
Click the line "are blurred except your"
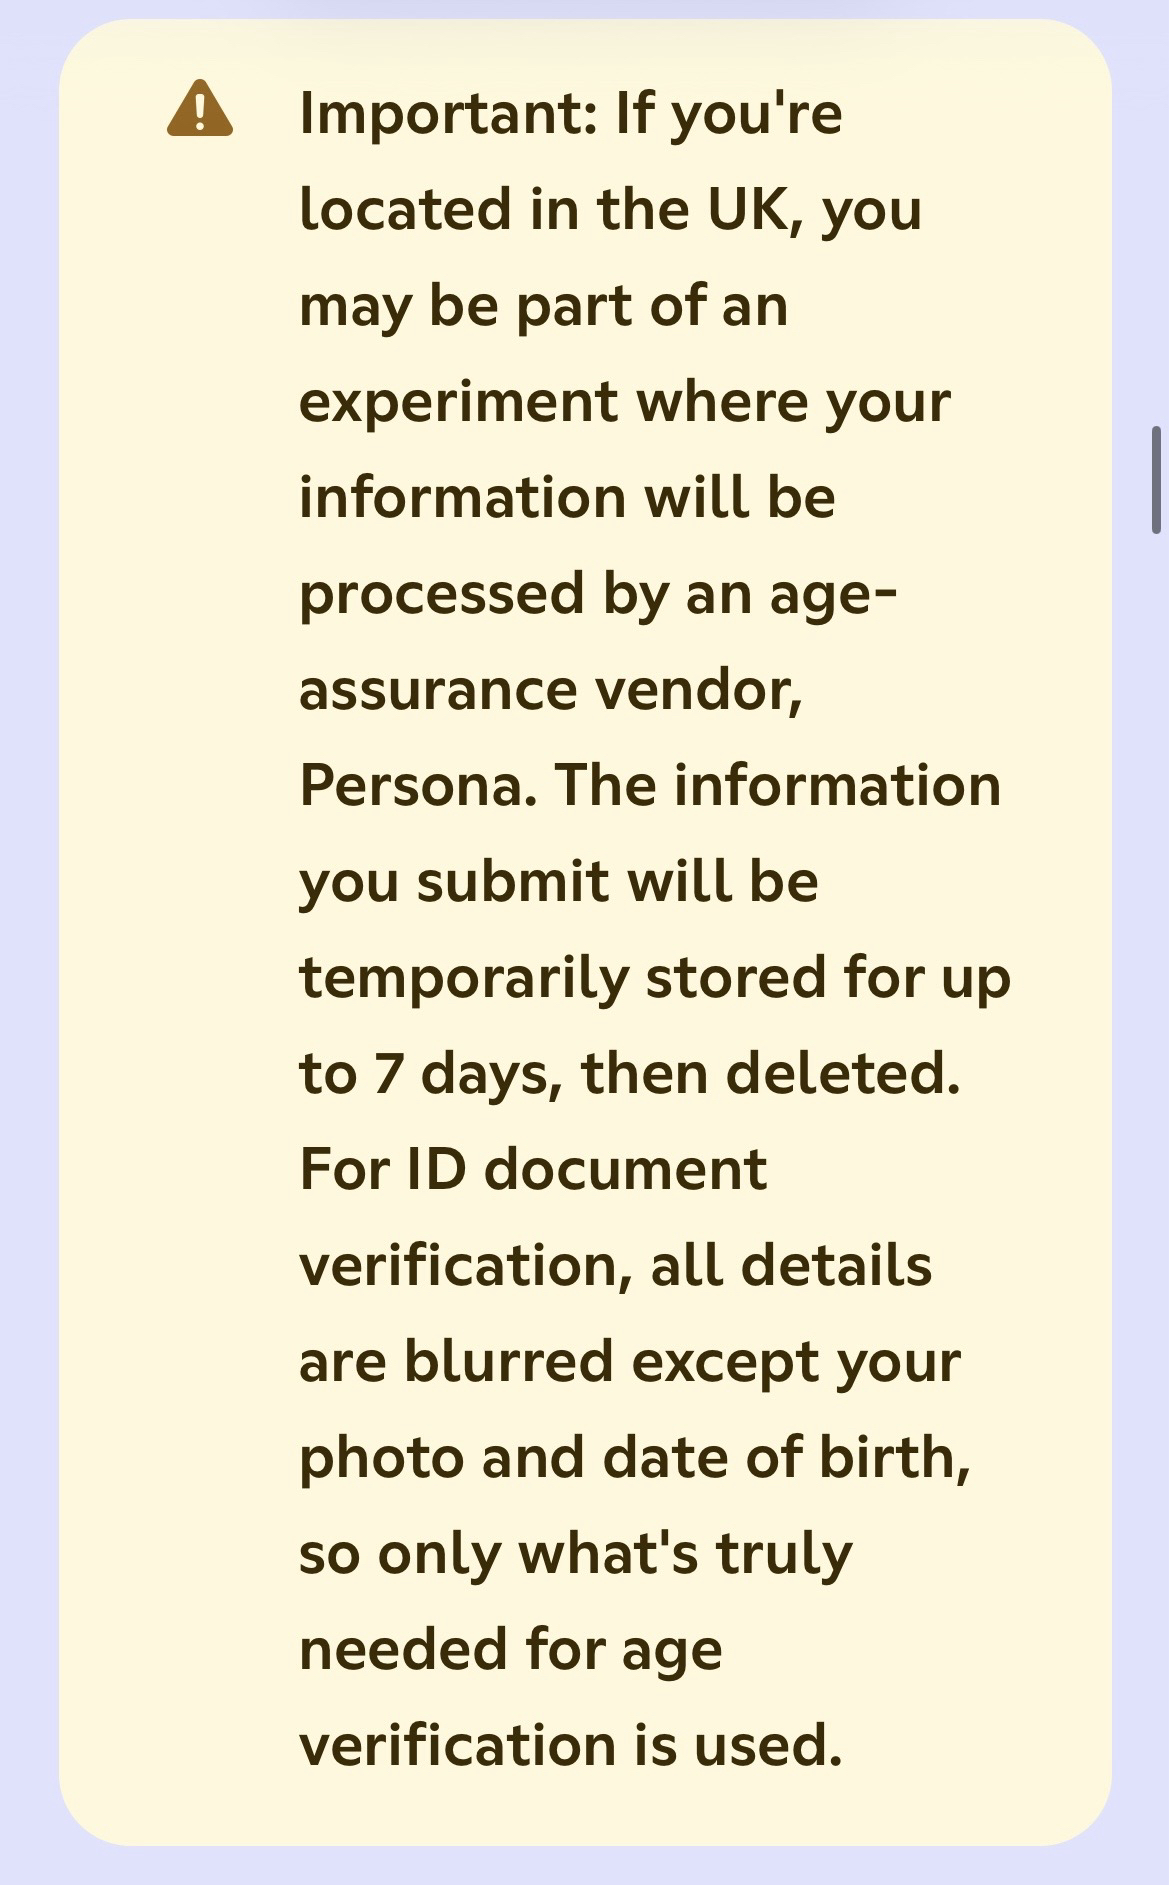[x=630, y=1361]
